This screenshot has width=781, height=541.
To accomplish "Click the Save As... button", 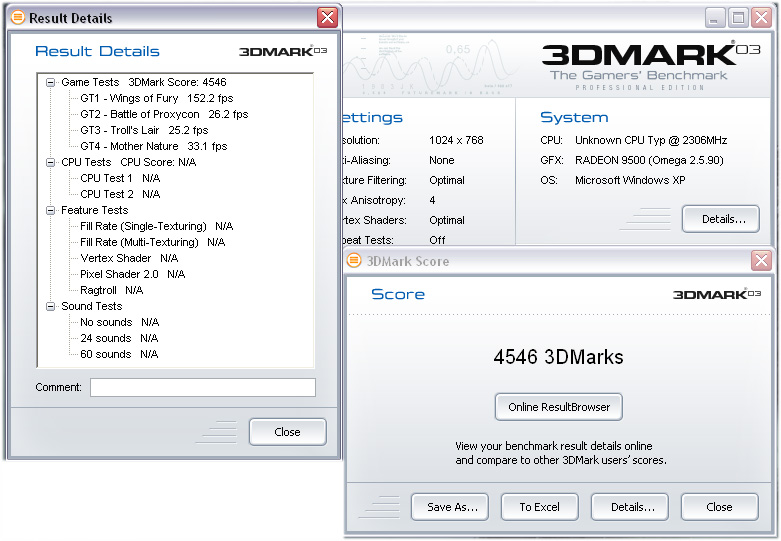I will (451, 507).
